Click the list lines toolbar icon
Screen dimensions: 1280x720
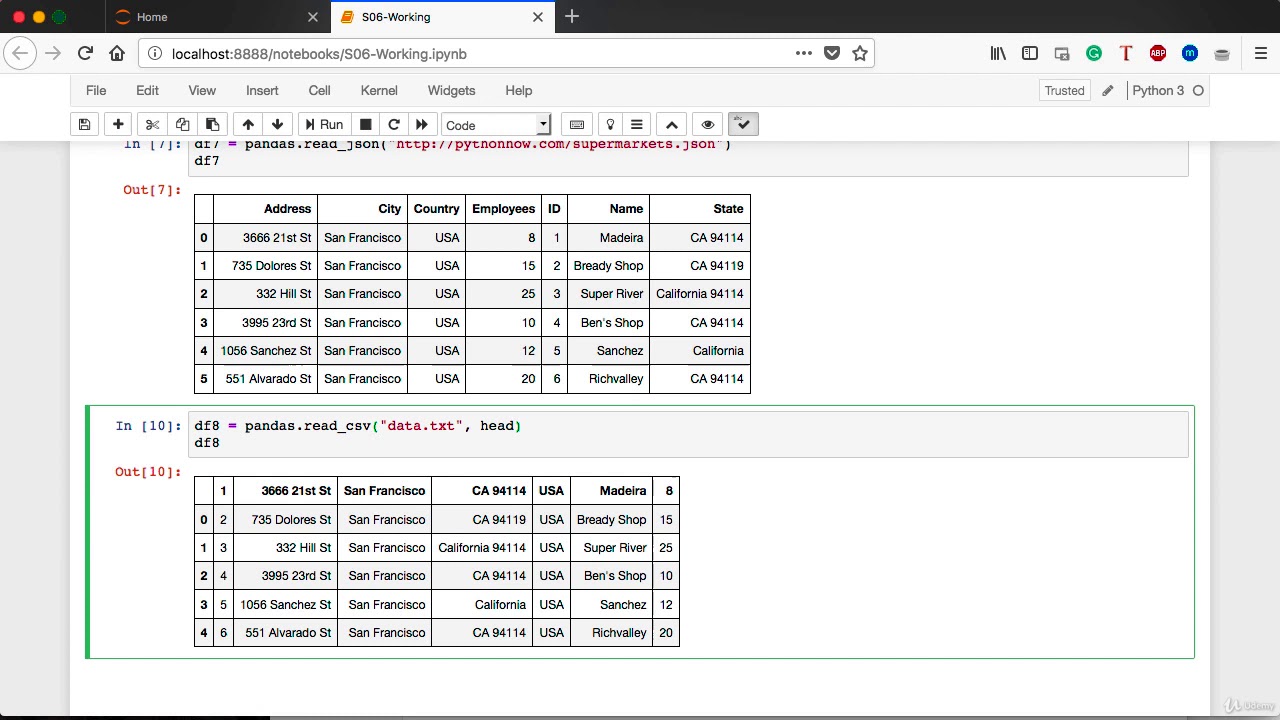[x=637, y=125]
